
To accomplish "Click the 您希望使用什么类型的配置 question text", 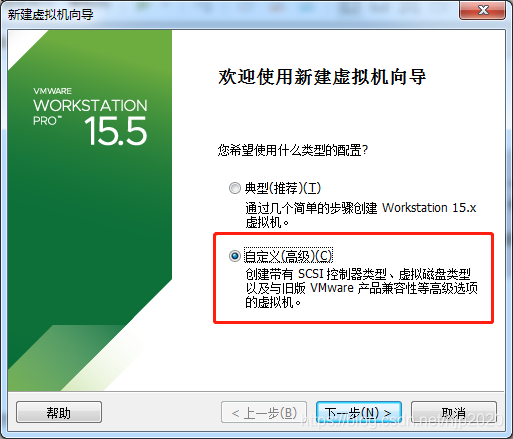I will coord(293,150).
